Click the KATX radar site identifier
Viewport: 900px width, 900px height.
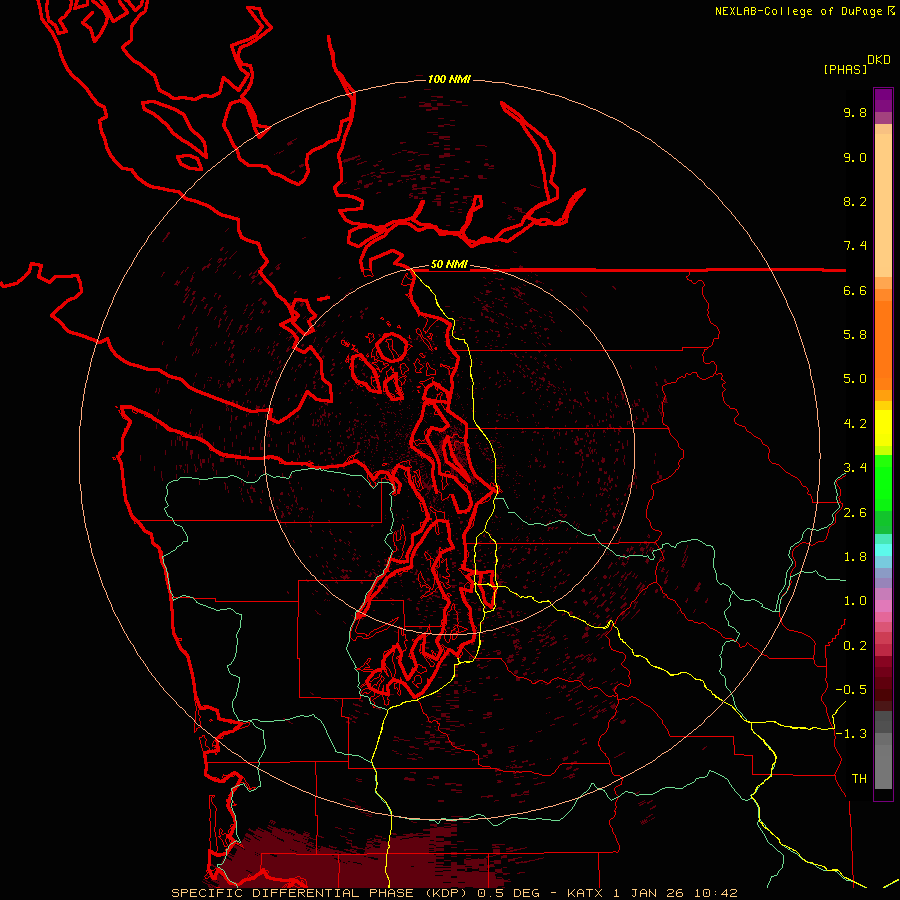pyautogui.click(x=587, y=893)
